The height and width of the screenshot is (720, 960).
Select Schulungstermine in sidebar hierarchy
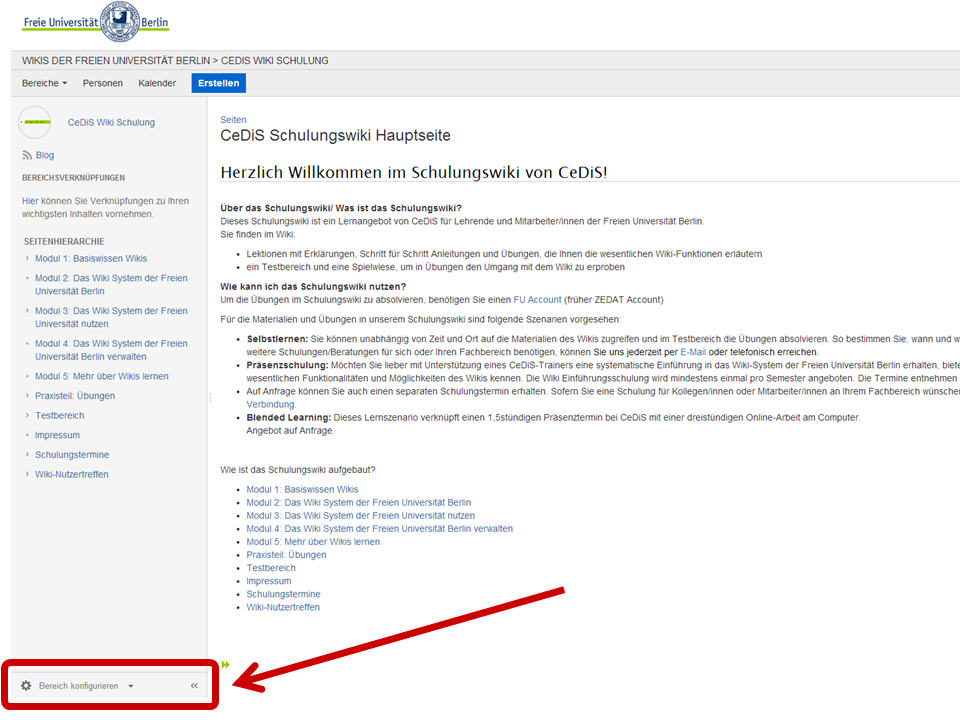point(72,454)
